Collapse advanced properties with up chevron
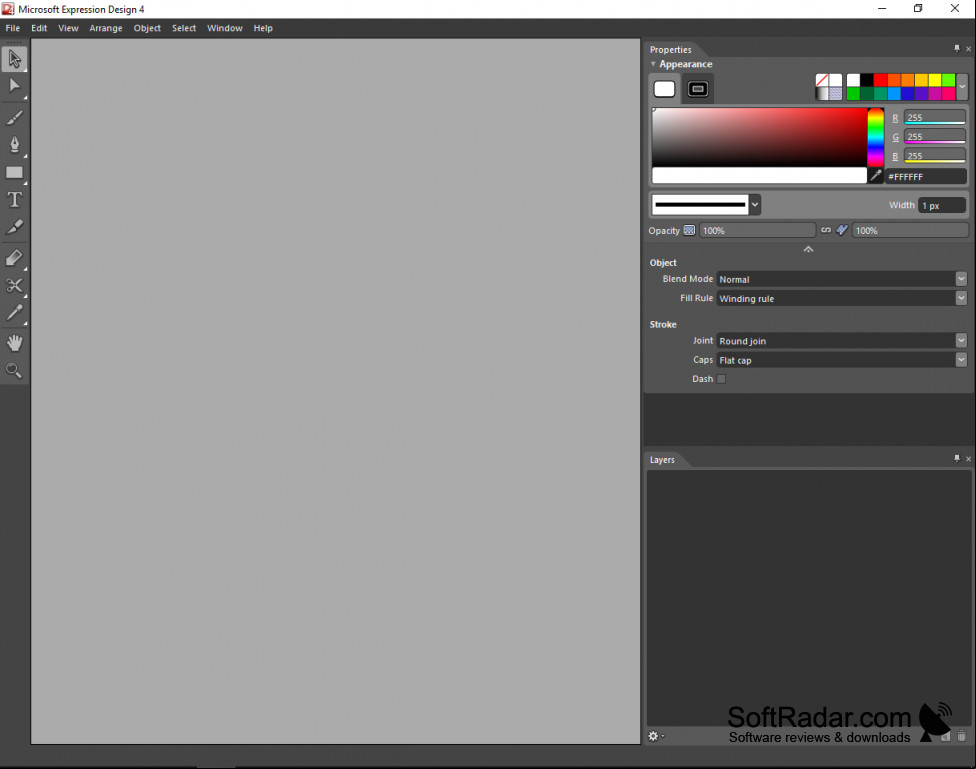This screenshot has height=769, width=976. pyautogui.click(x=808, y=249)
